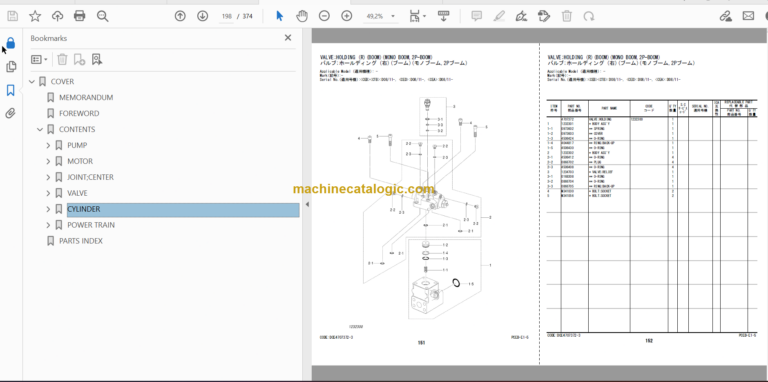Image resolution: width=768 pixels, height=382 pixels.
Task: Go to next page with down arrow
Action: pos(202,16)
